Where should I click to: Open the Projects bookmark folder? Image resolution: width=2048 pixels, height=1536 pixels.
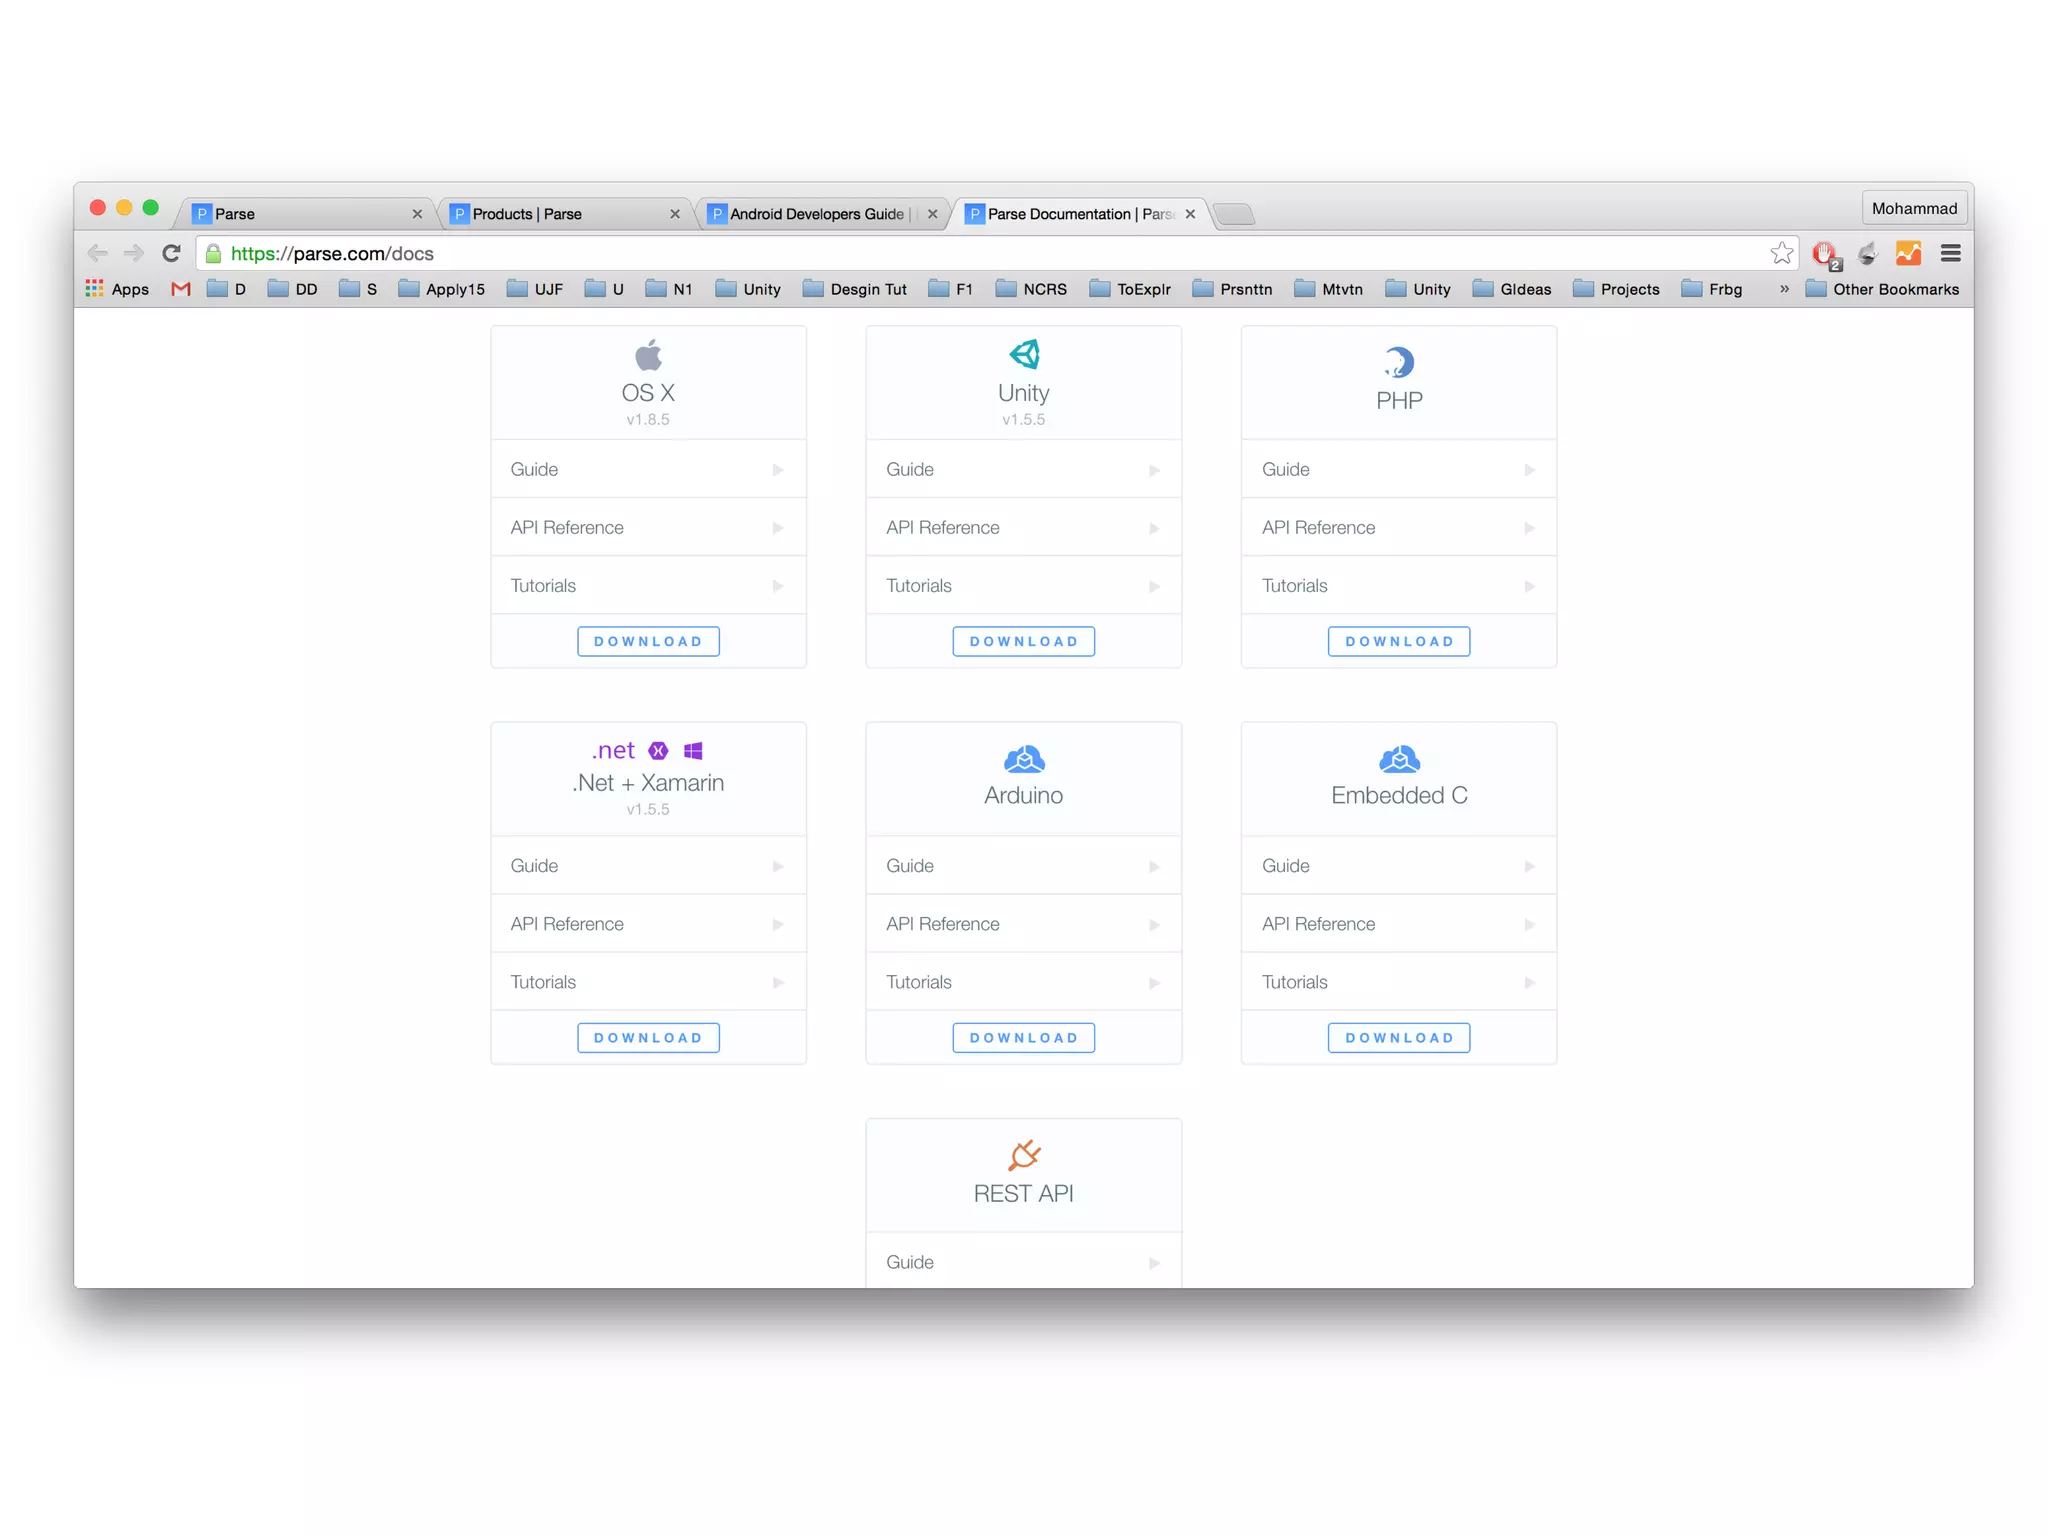(x=1616, y=289)
